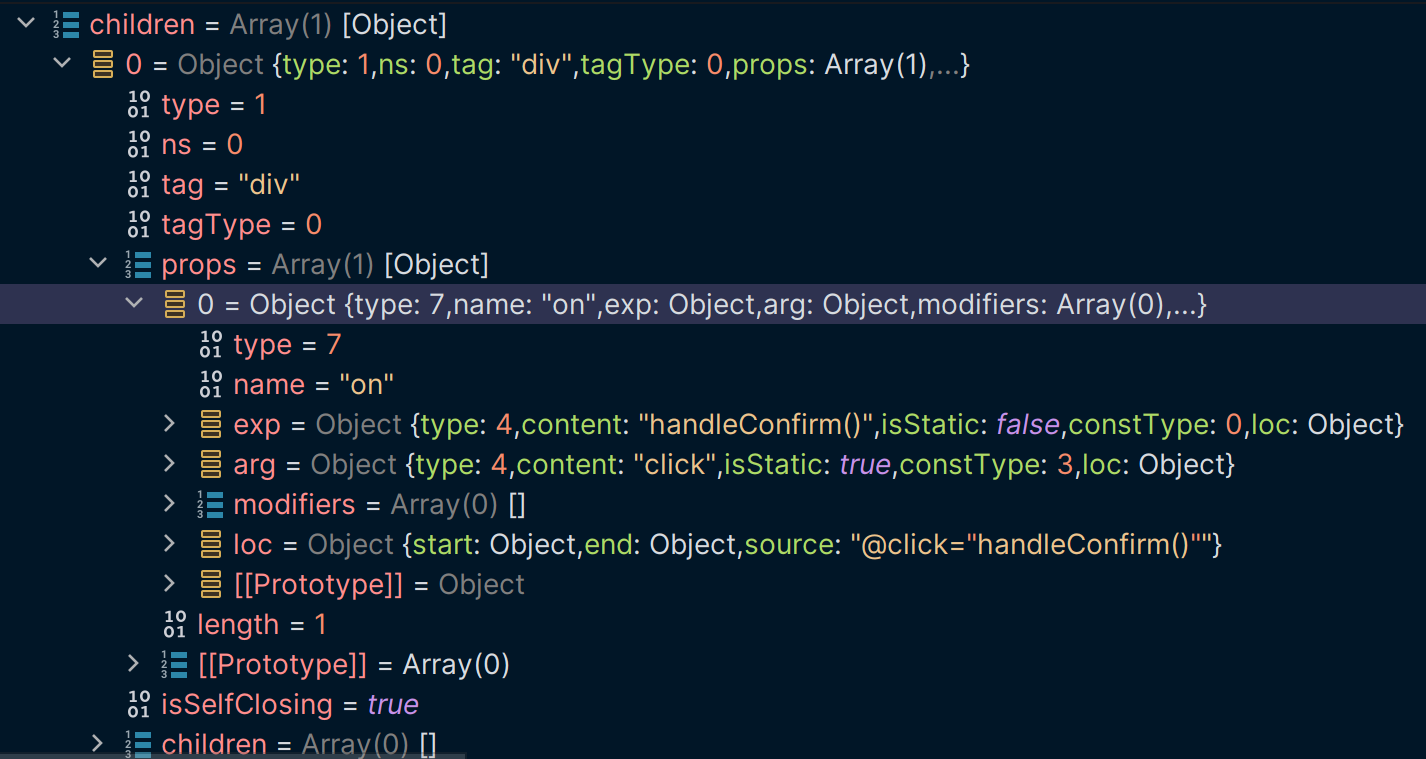Collapse the selected on-directive Object chevron
This screenshot has height=759, width=1426.
[134, 303]
